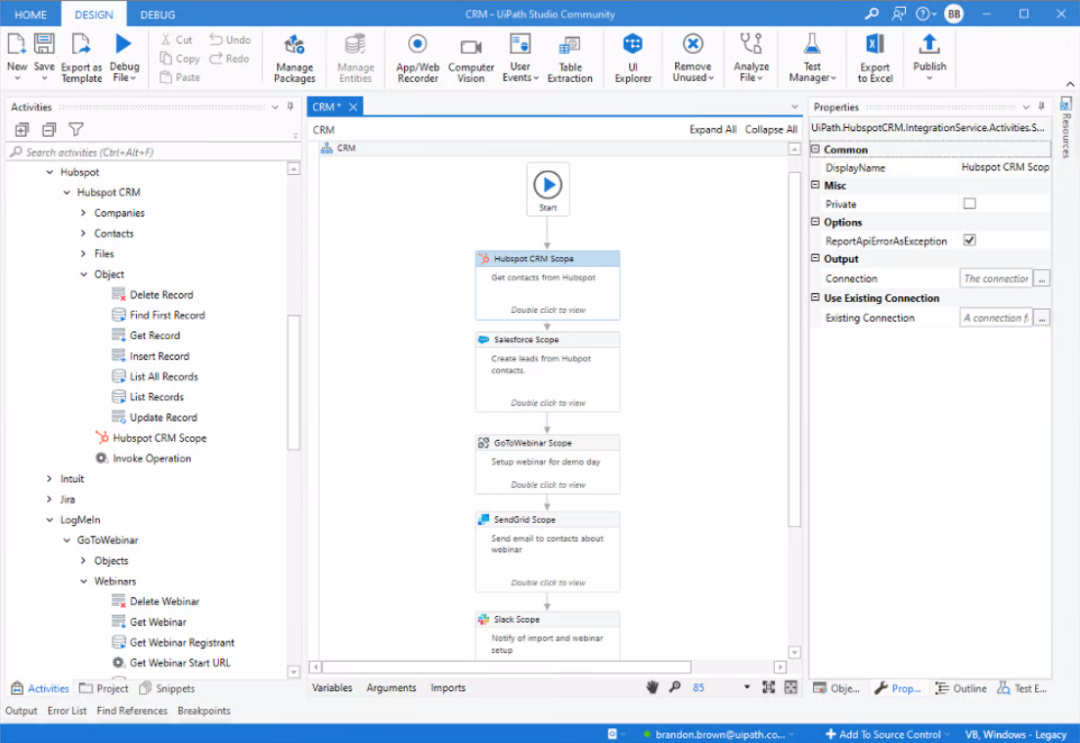Image resolution: width=1080 pixels, height=743 pixels.
Task: Click Expand All in designer
Action: pyautogui.click(x=713, y=129)
